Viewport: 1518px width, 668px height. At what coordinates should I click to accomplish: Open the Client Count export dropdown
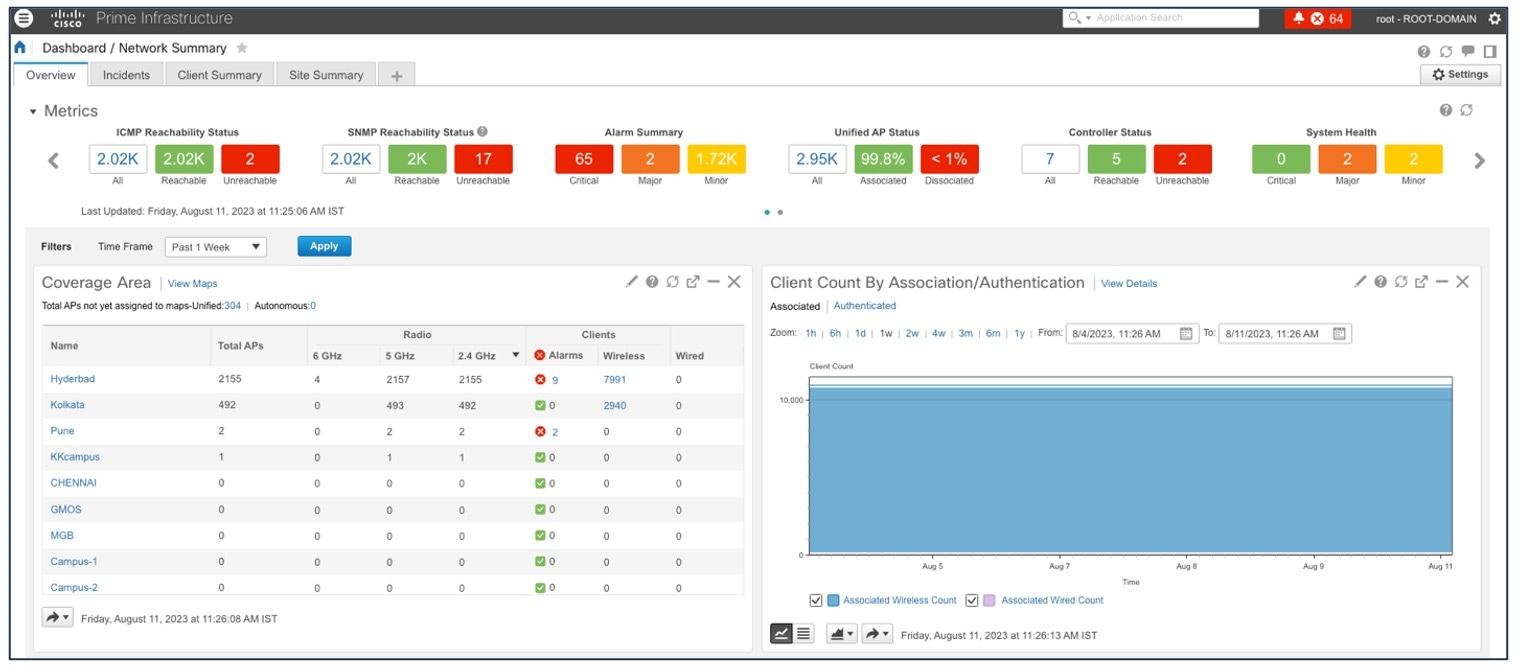(877, 634)
